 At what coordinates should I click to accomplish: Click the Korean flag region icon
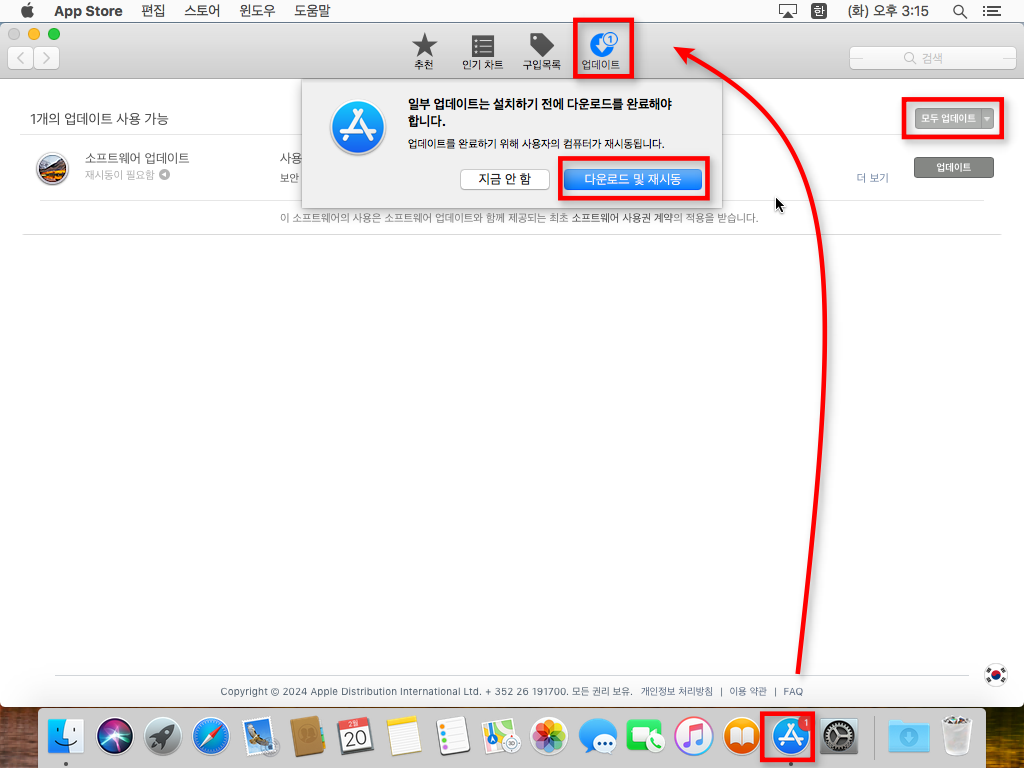pyautogui.click(x=996, y=675)
